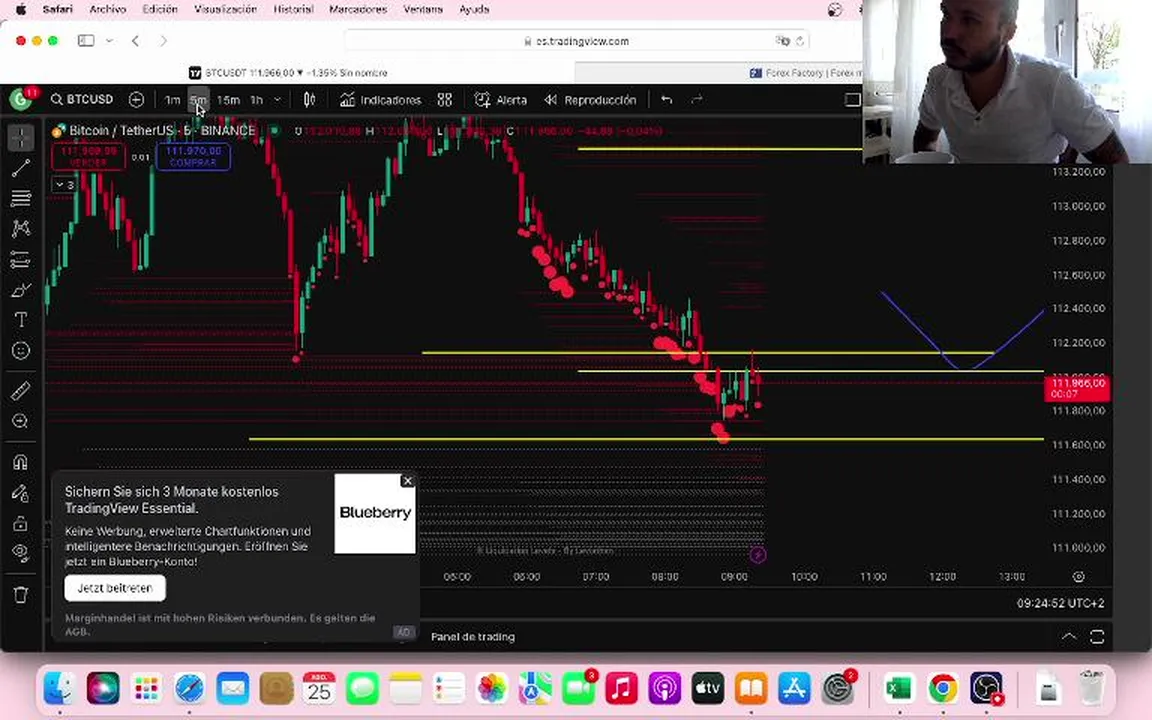Screen dimensions: 1152x720
Task: Select the brush drawing tool
Action: tap(21, 290)
